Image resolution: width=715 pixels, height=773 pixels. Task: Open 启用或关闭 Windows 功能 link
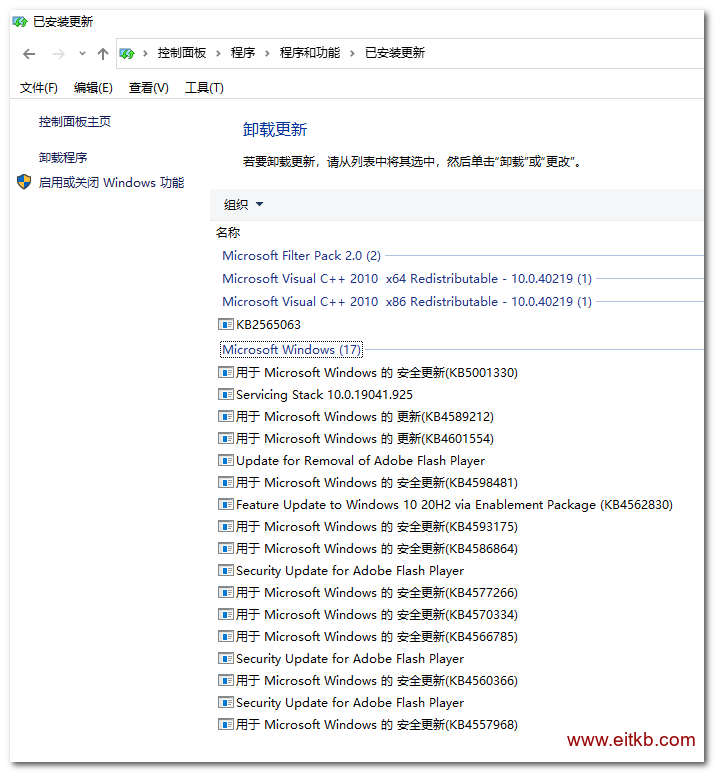(x=111, y=182)
